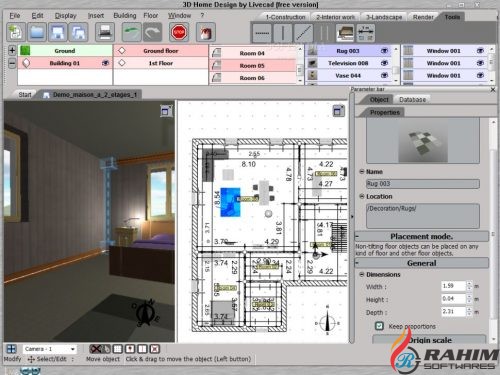Screen dimensions: 500x375
Task: Open the Building menu
Action: click(x=125, y=16)
